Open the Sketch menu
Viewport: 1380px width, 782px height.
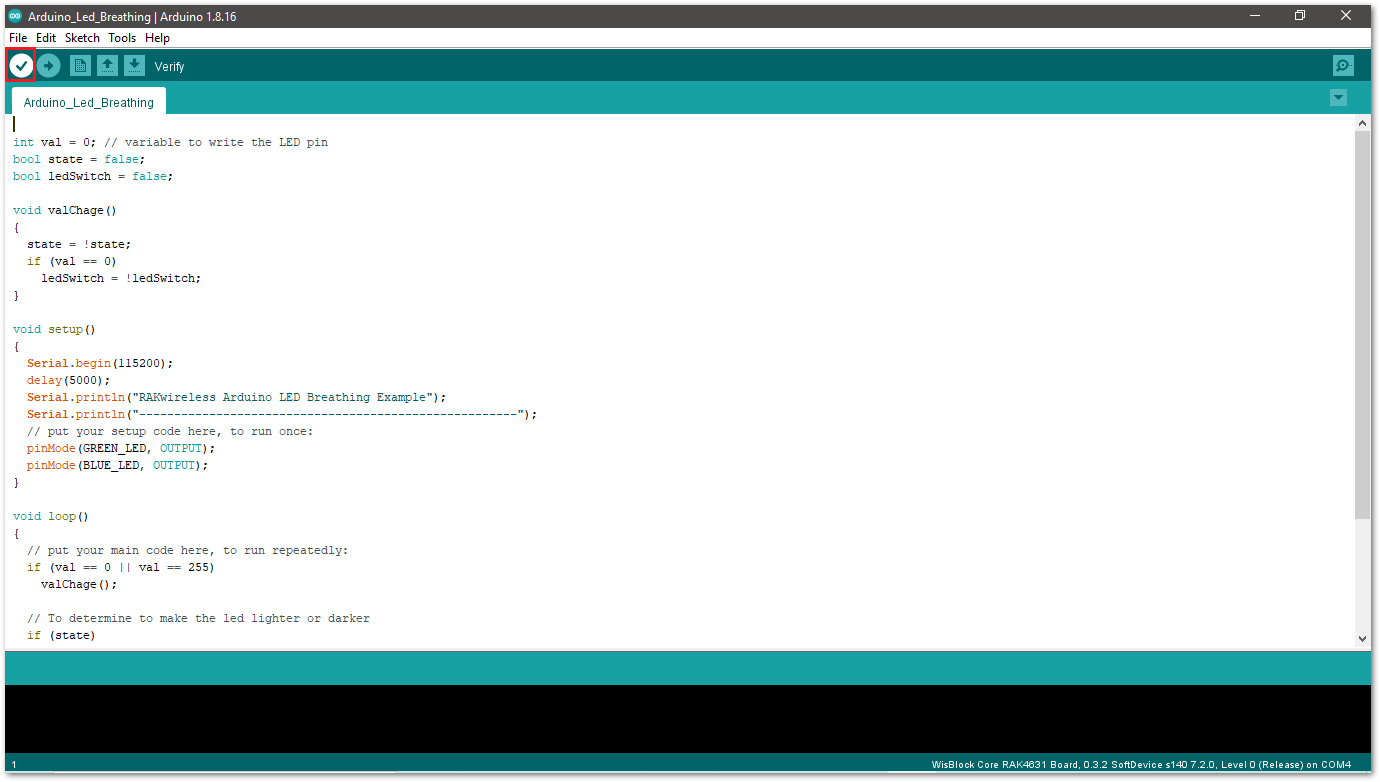(x=82, y=38)
